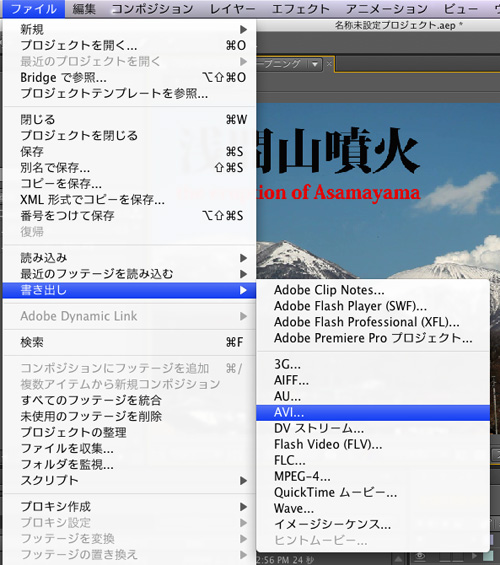
Task: Open the ビュー menu
Action: click(461, 9)
